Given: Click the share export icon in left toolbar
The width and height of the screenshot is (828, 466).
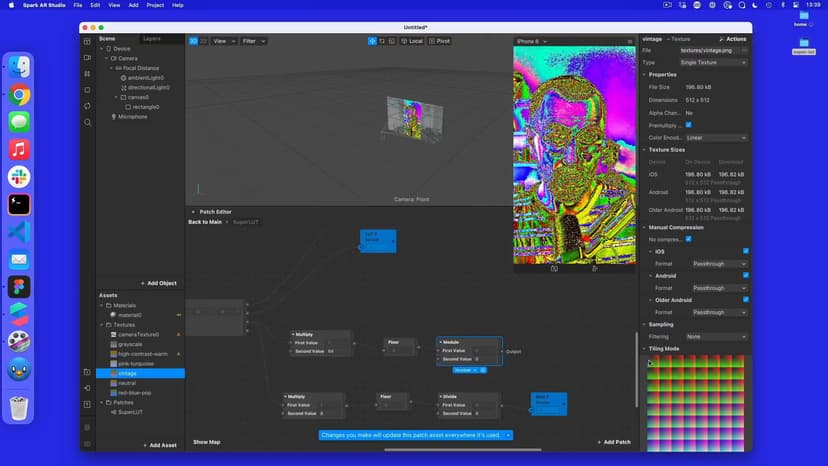Looking at the screenshot, I should [87, 388].
